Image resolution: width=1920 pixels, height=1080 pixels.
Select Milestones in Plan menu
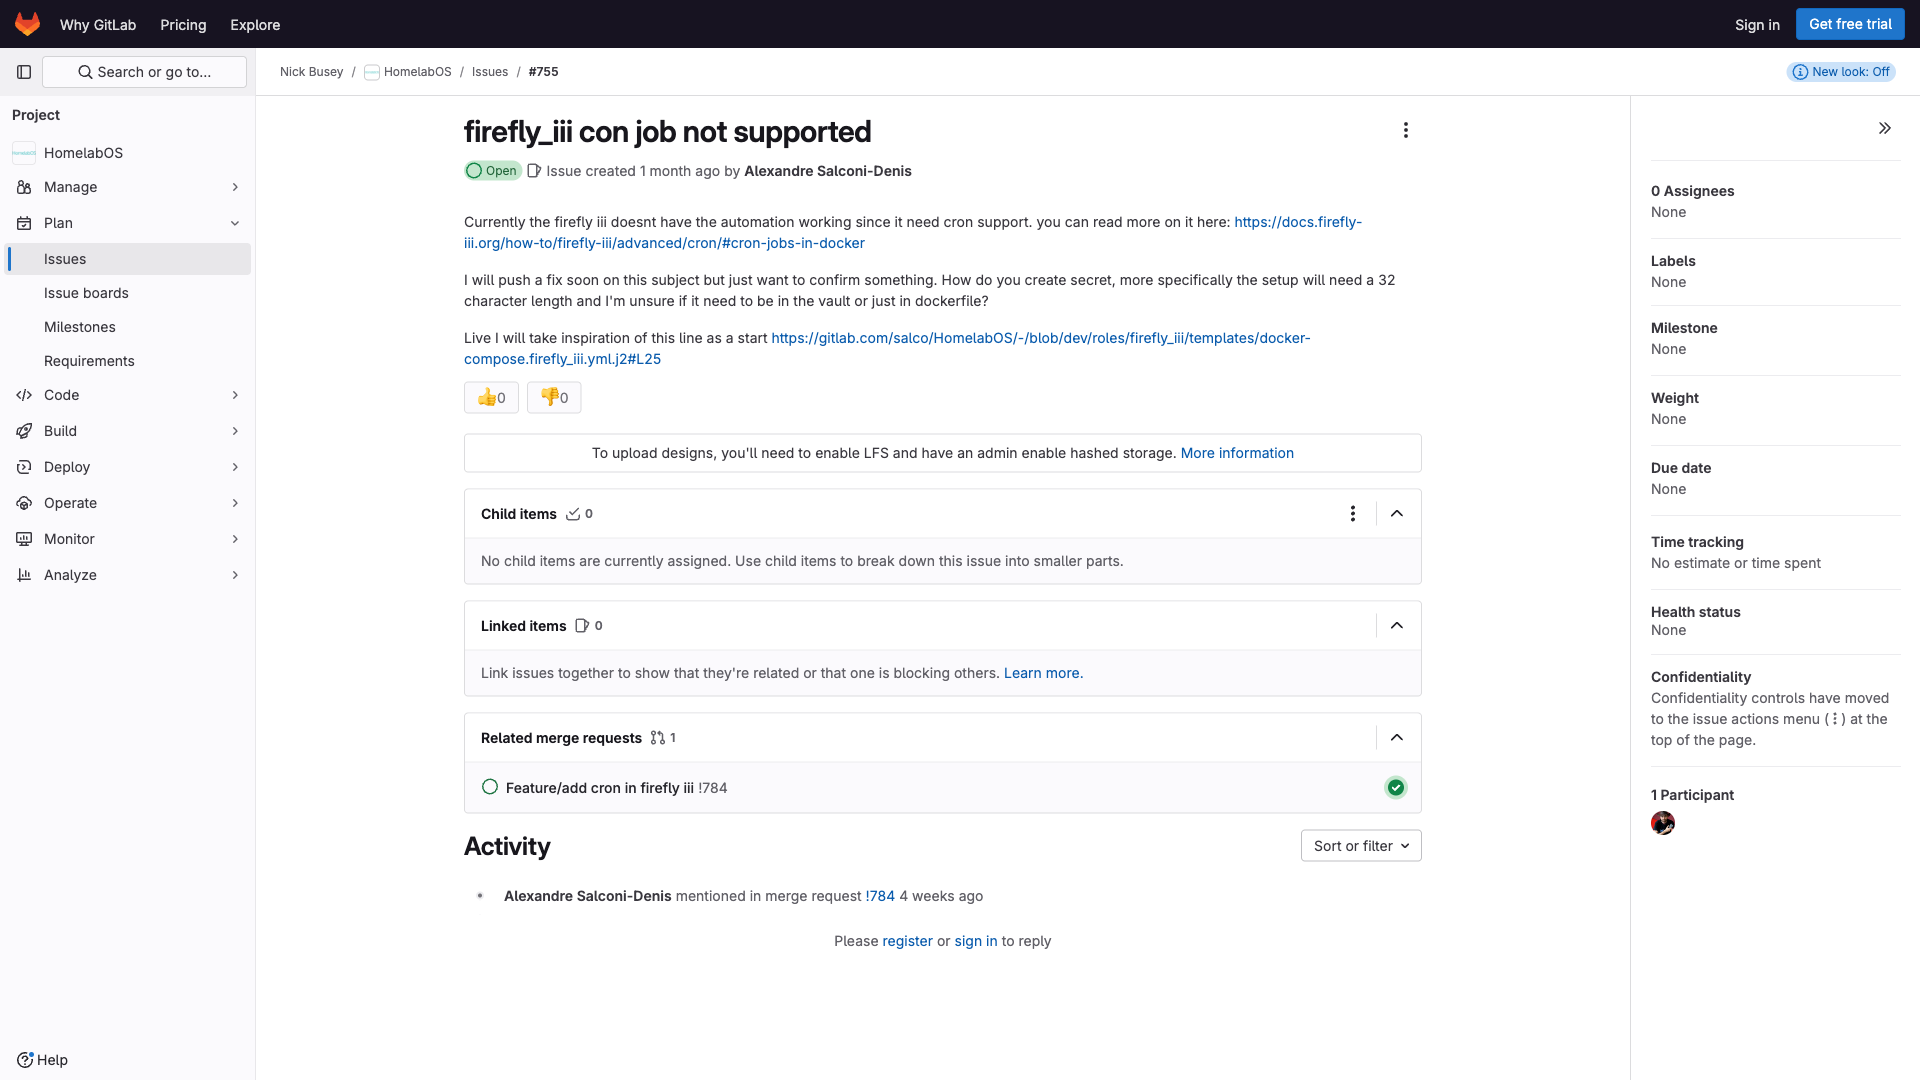pyautogui.click(x=80, y=327)
